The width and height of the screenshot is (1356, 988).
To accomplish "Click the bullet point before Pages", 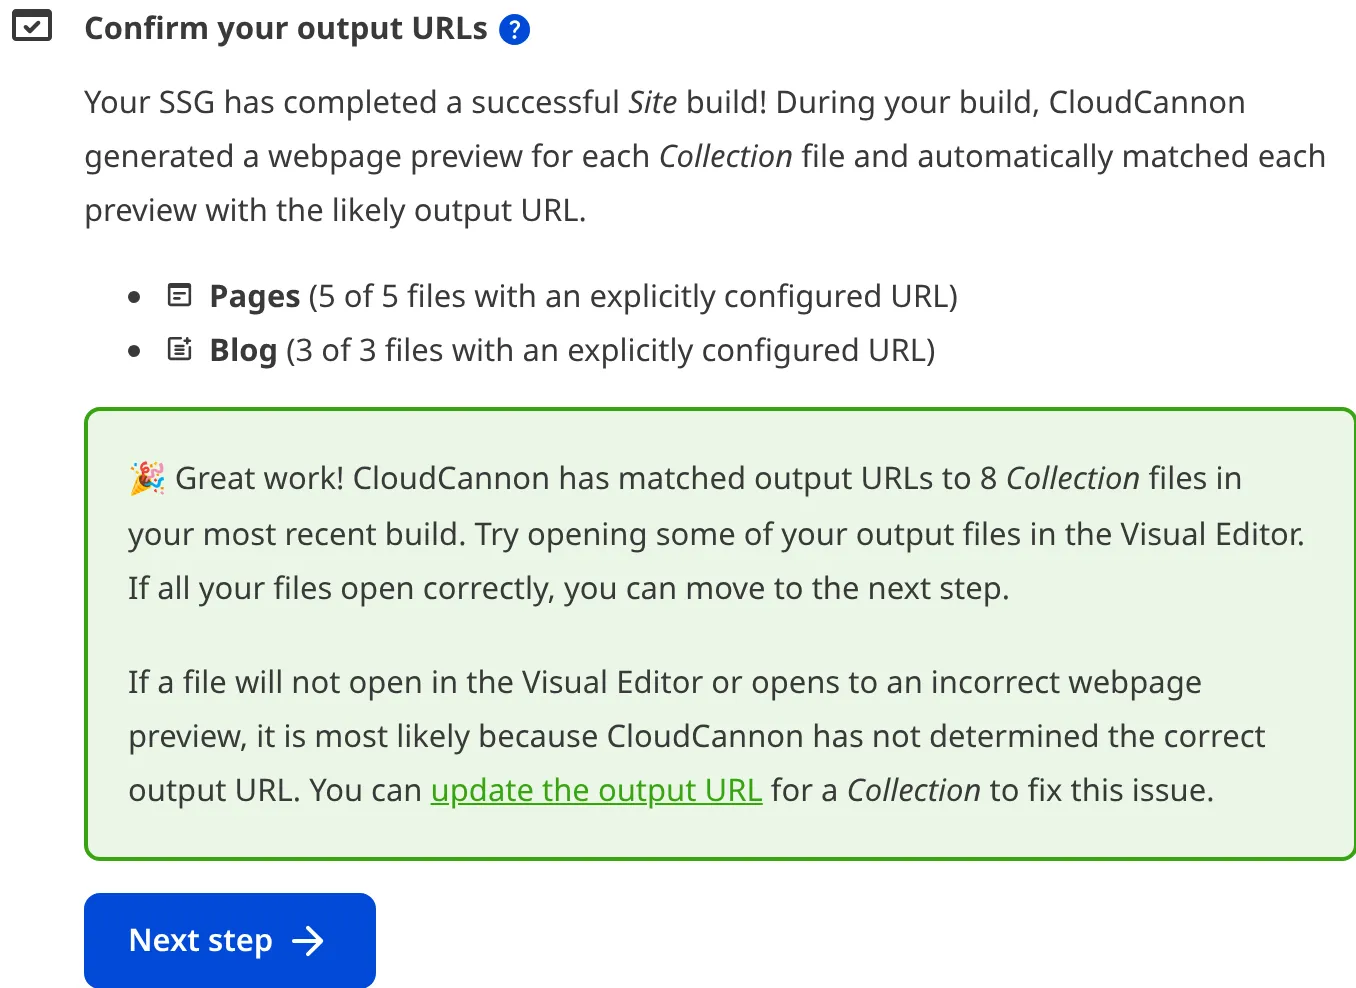I will click(x=135, y=295).
